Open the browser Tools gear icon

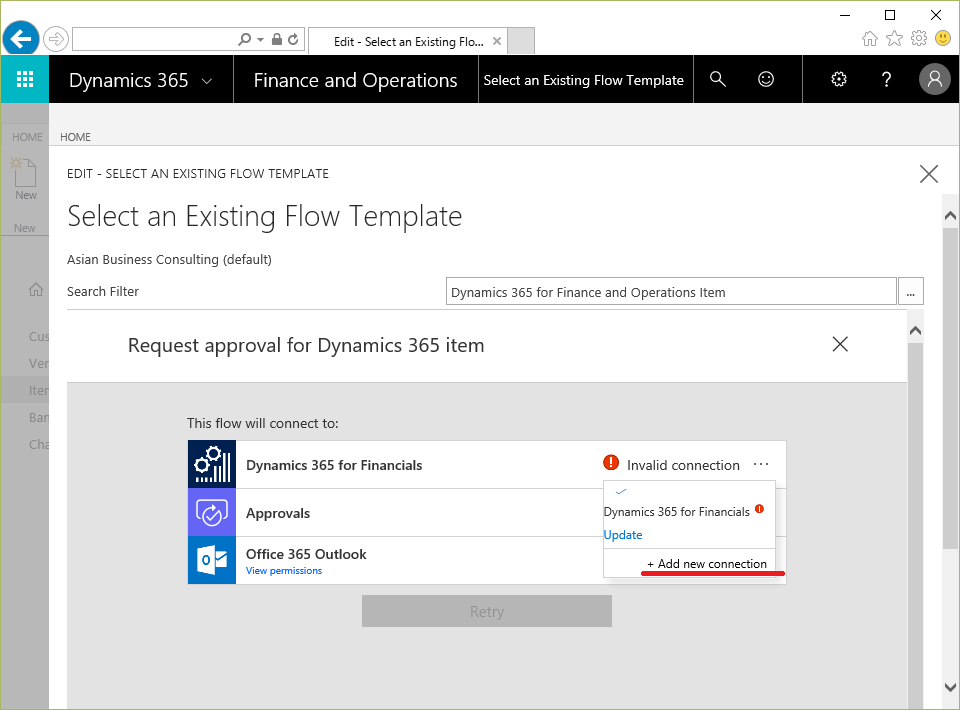pos(919,39)
